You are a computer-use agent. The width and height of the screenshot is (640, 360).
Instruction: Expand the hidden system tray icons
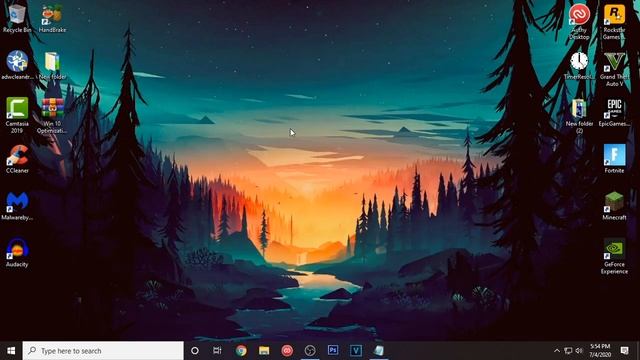pyautogui.click(x=557, y=351)
